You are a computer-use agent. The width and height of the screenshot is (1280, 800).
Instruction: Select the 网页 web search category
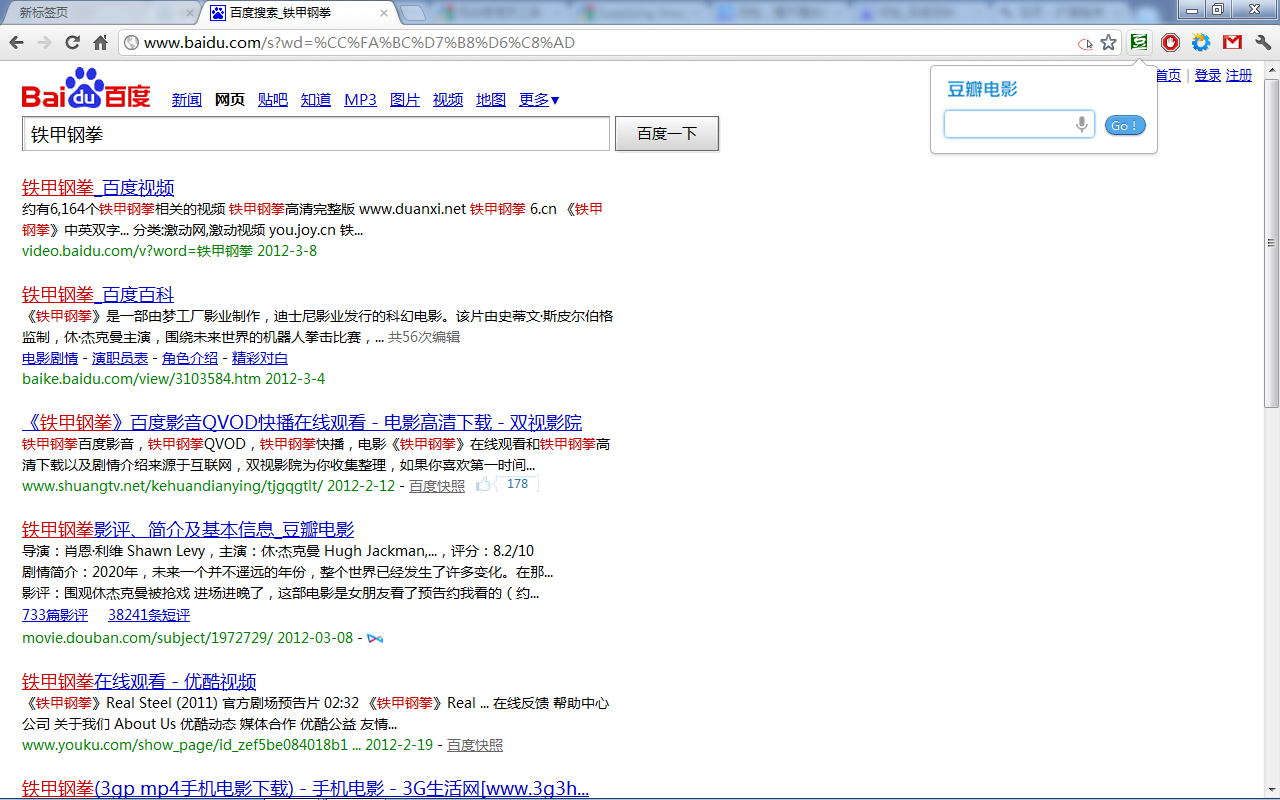pos(230,100)
